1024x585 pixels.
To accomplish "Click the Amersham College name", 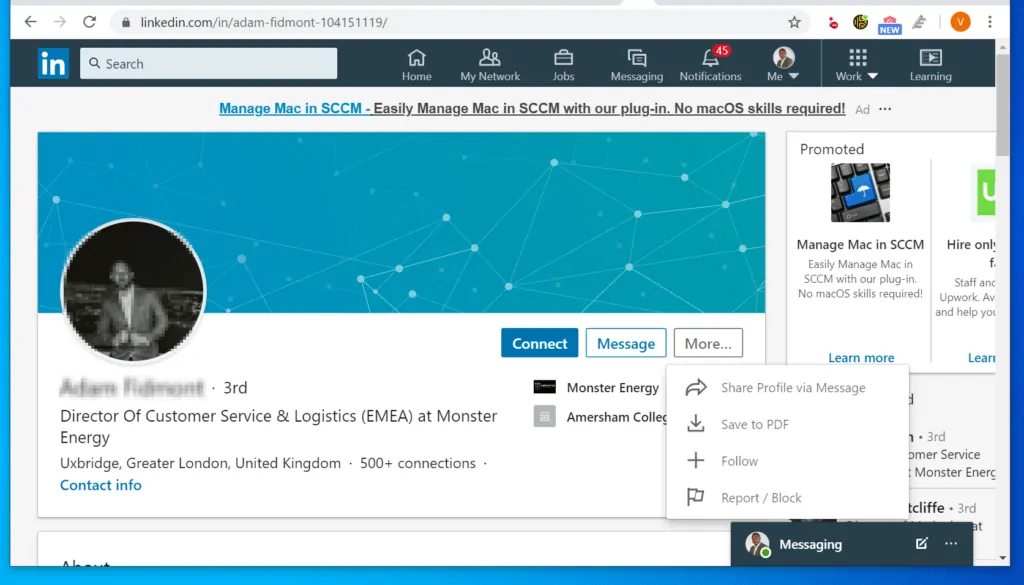I will point(616,417).
